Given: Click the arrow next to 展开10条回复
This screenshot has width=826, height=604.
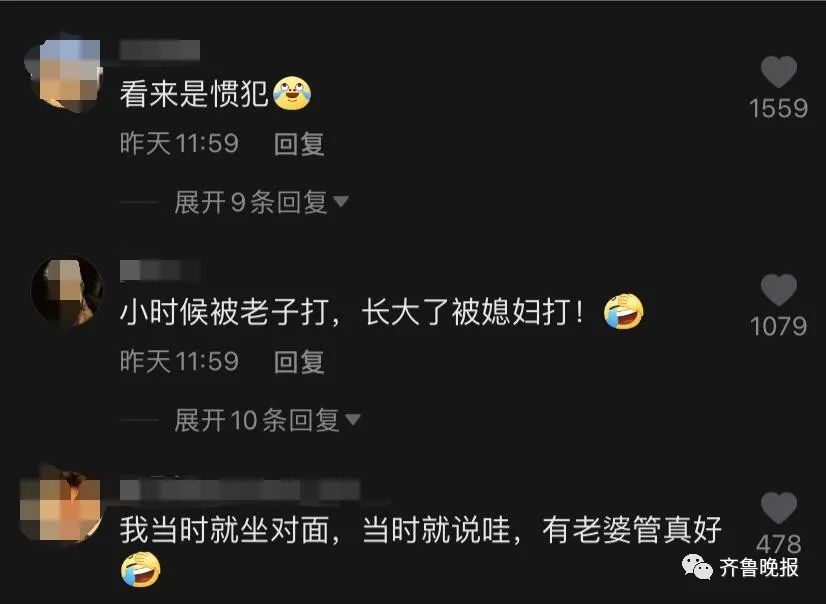Looking at the screenshot, I should (353, 420).
